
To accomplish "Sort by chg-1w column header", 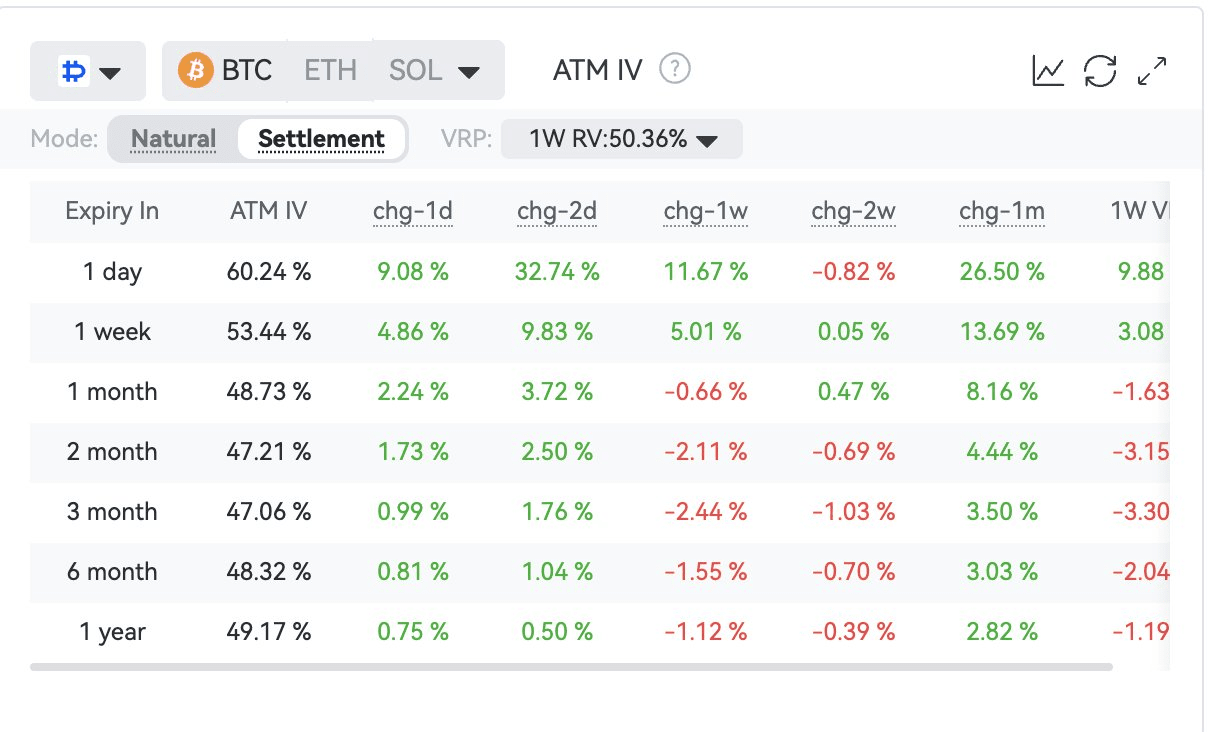I will [x=705, y=211].
